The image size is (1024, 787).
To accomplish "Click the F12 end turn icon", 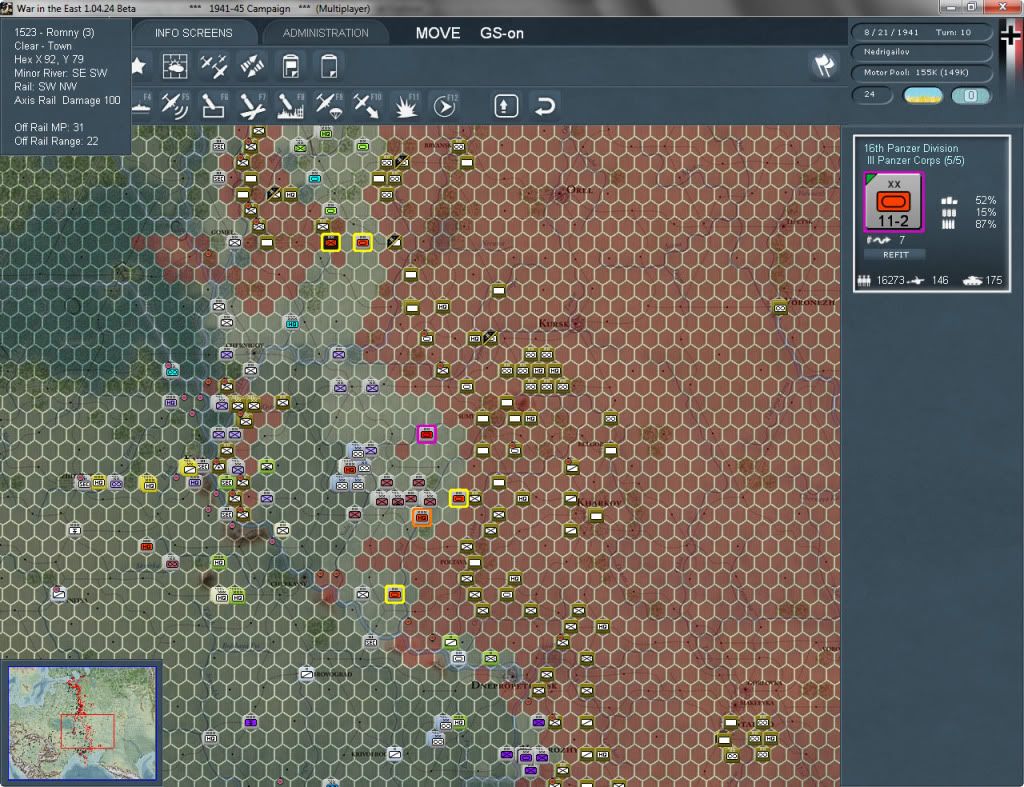I will point(445,105).
